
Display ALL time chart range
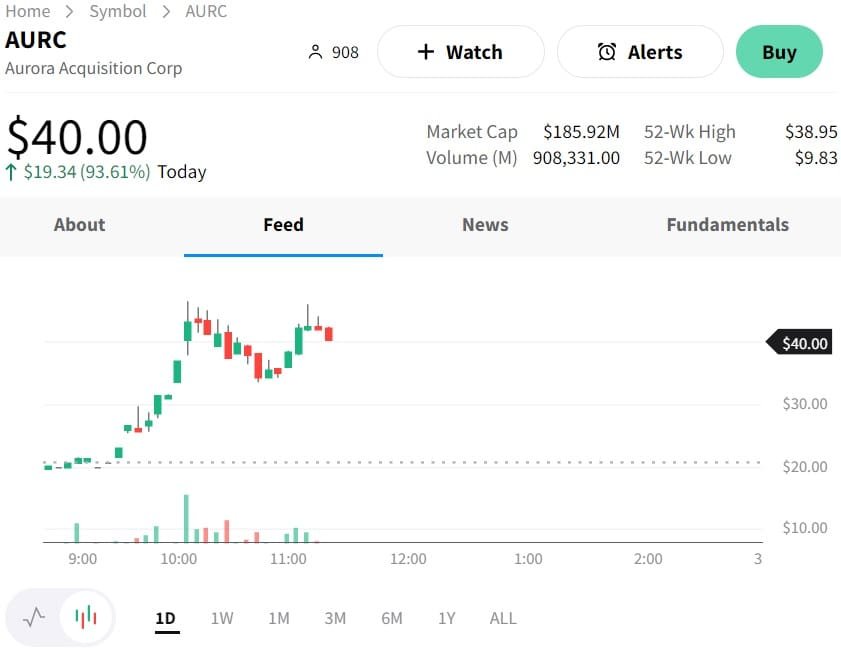(x=503, y=618)
